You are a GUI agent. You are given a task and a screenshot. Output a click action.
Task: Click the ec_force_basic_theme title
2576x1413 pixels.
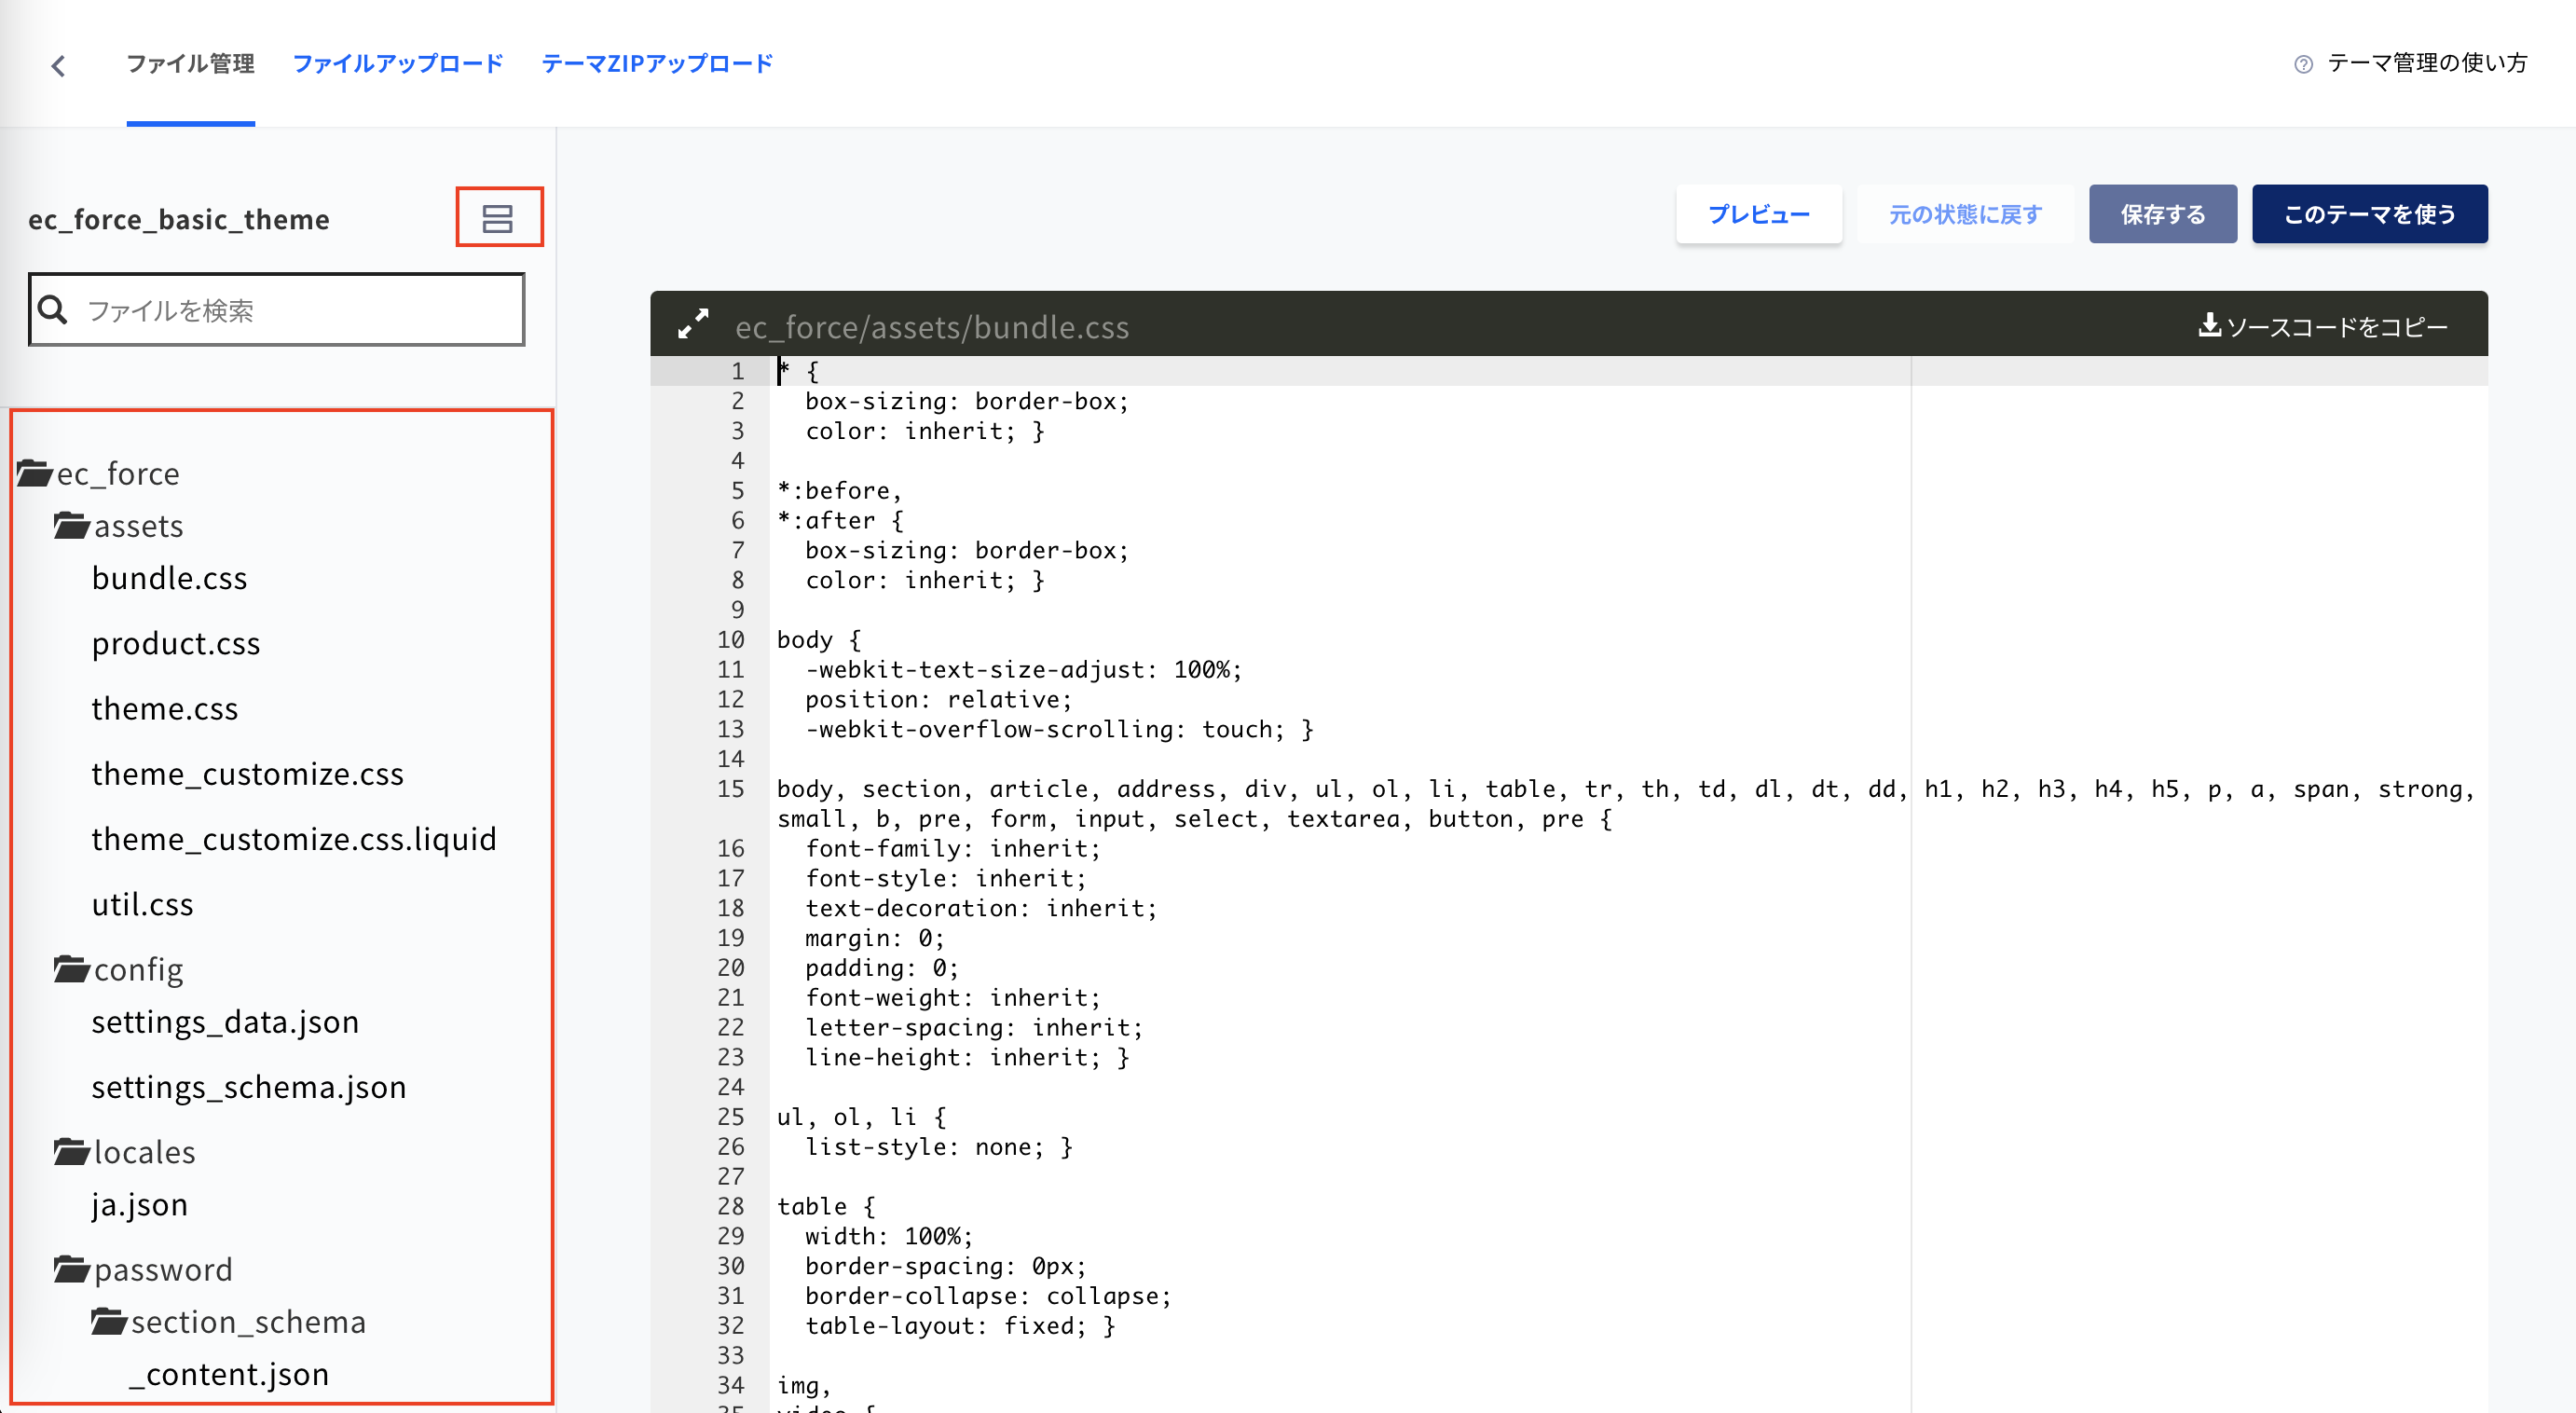[x=179, y=219]
